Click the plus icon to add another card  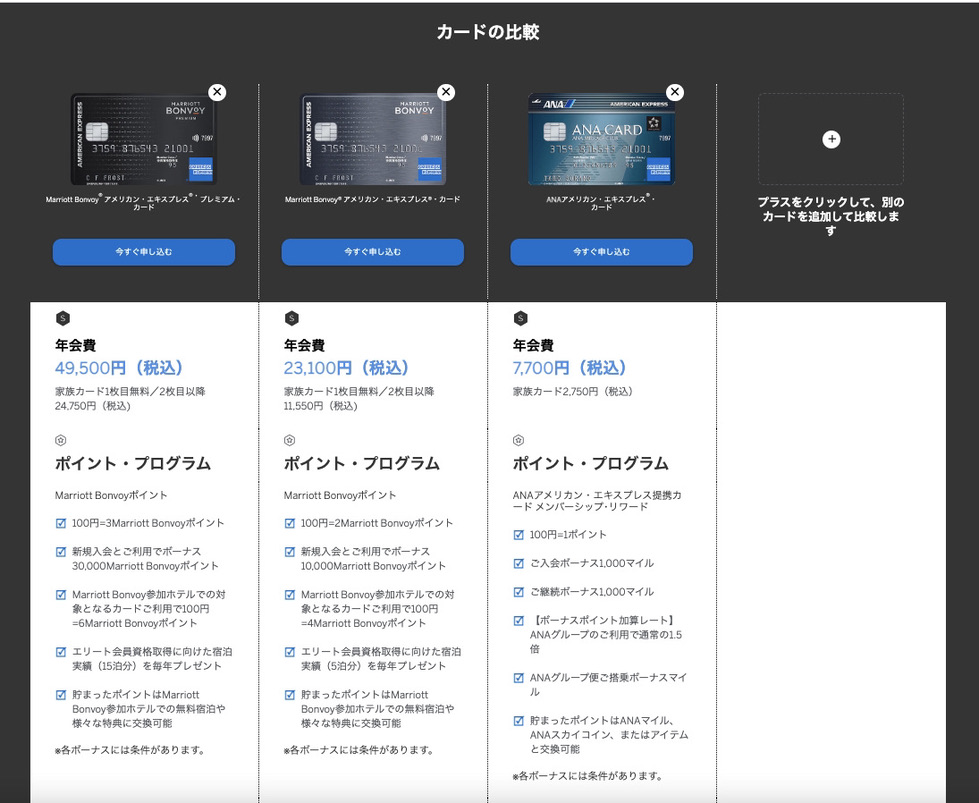[x=831, y=139]
